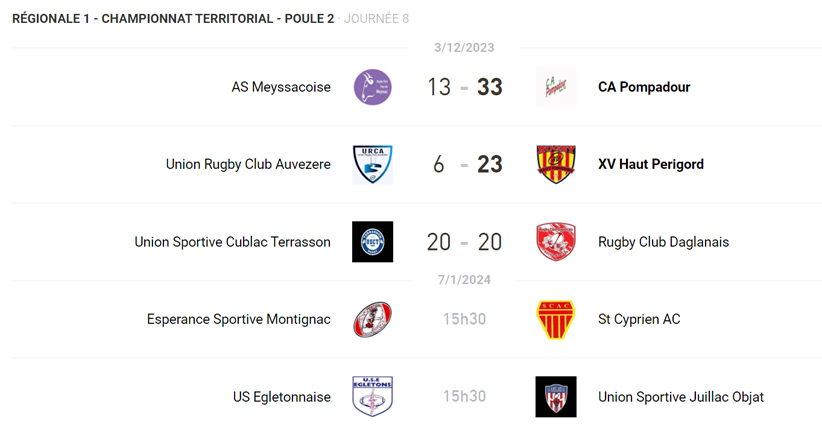The height and width of the screenshot is (433, 822).
Task: Click the Rugby Club Daglanais team name
Action: coord(663,242)
